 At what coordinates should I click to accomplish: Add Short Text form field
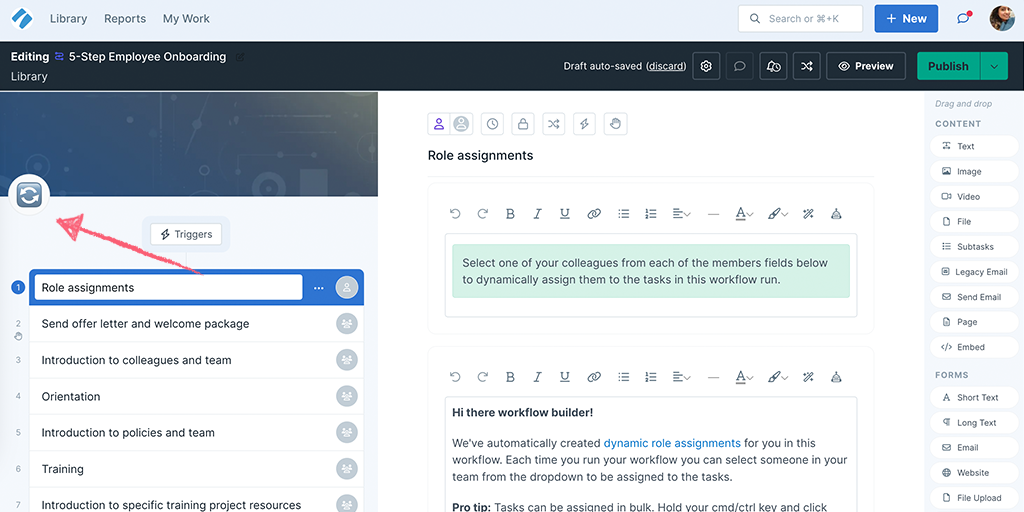coord(973,398)
